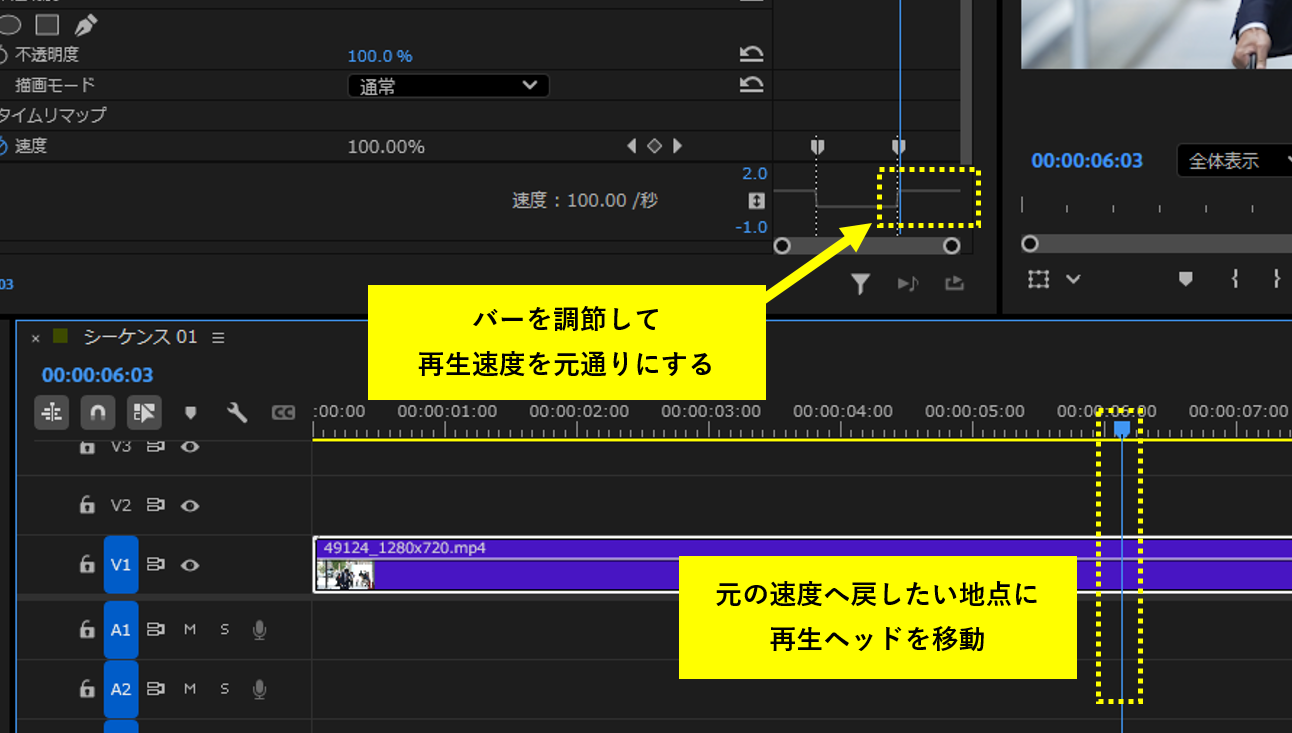Click the closed captions (CC) icon
1292x733 pixels.
(283, 412)
